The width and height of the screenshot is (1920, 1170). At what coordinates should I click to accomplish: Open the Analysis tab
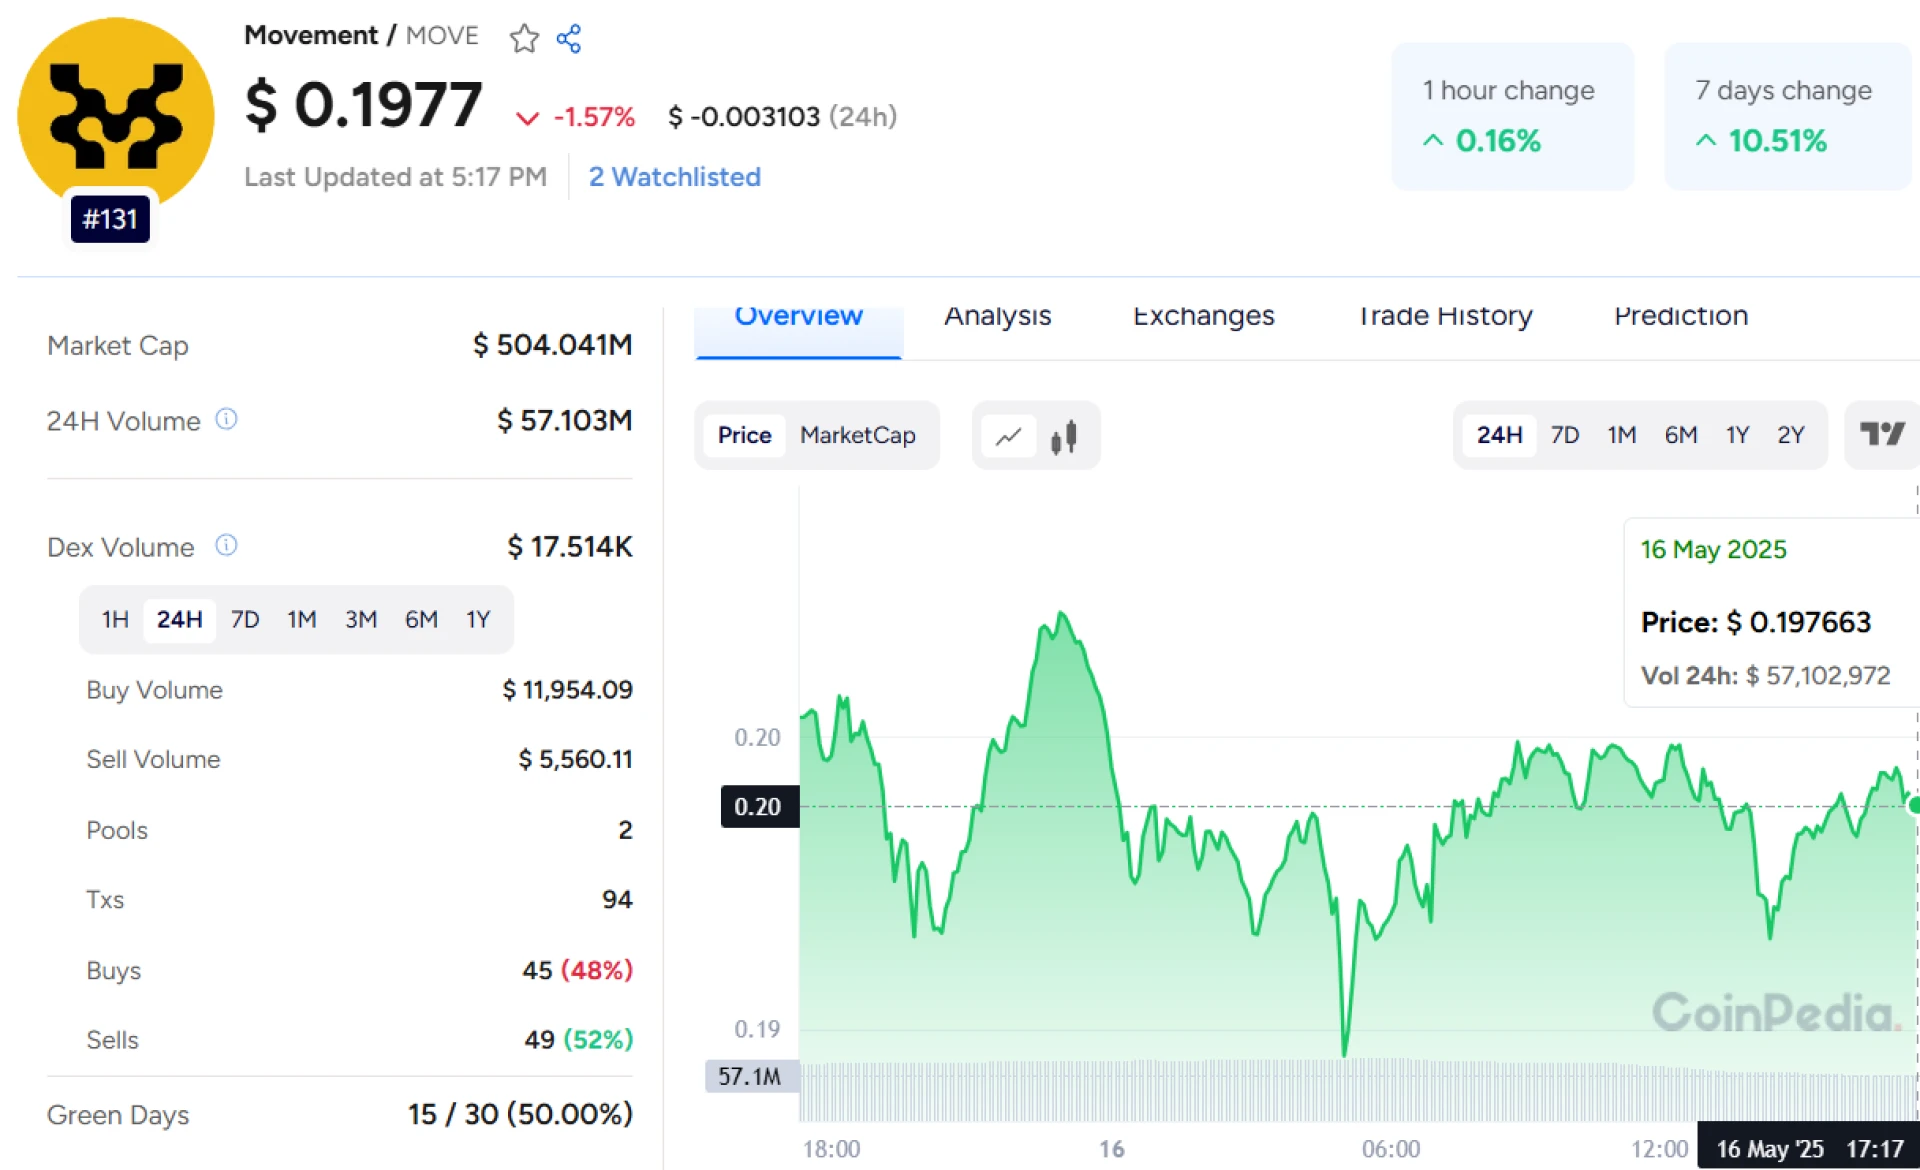pyautogui.click(x=997, y=317)
